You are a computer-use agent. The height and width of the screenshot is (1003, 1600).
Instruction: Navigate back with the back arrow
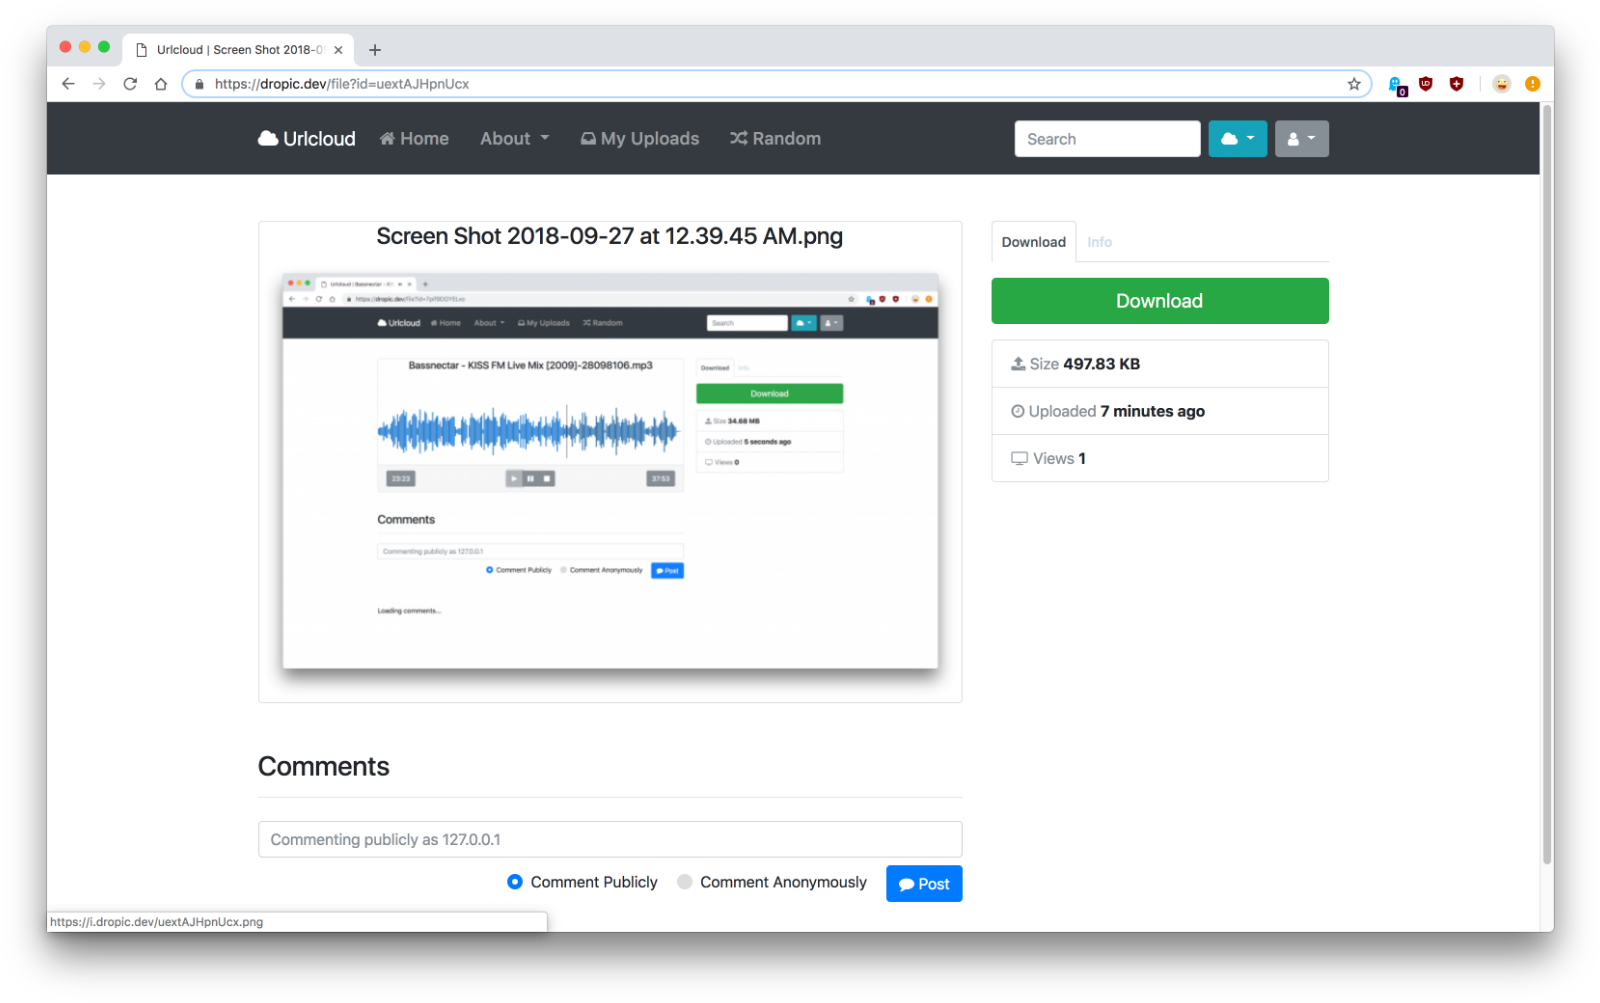pos(68,84)
